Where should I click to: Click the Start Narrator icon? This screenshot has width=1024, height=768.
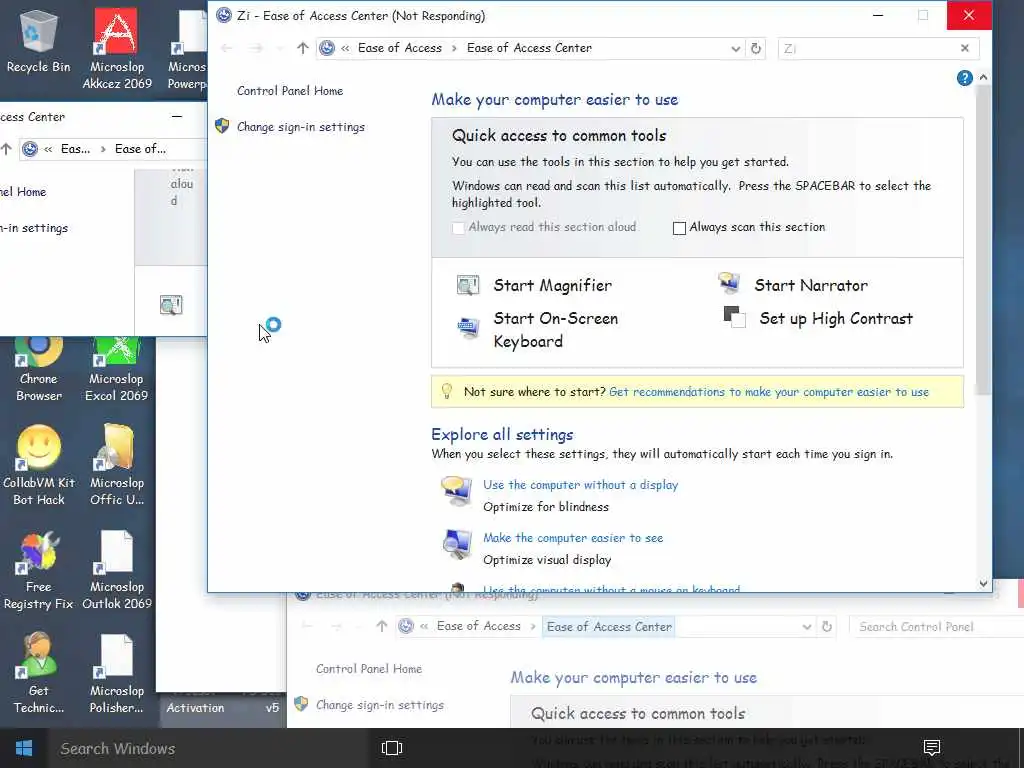click(x=729, y=283)
